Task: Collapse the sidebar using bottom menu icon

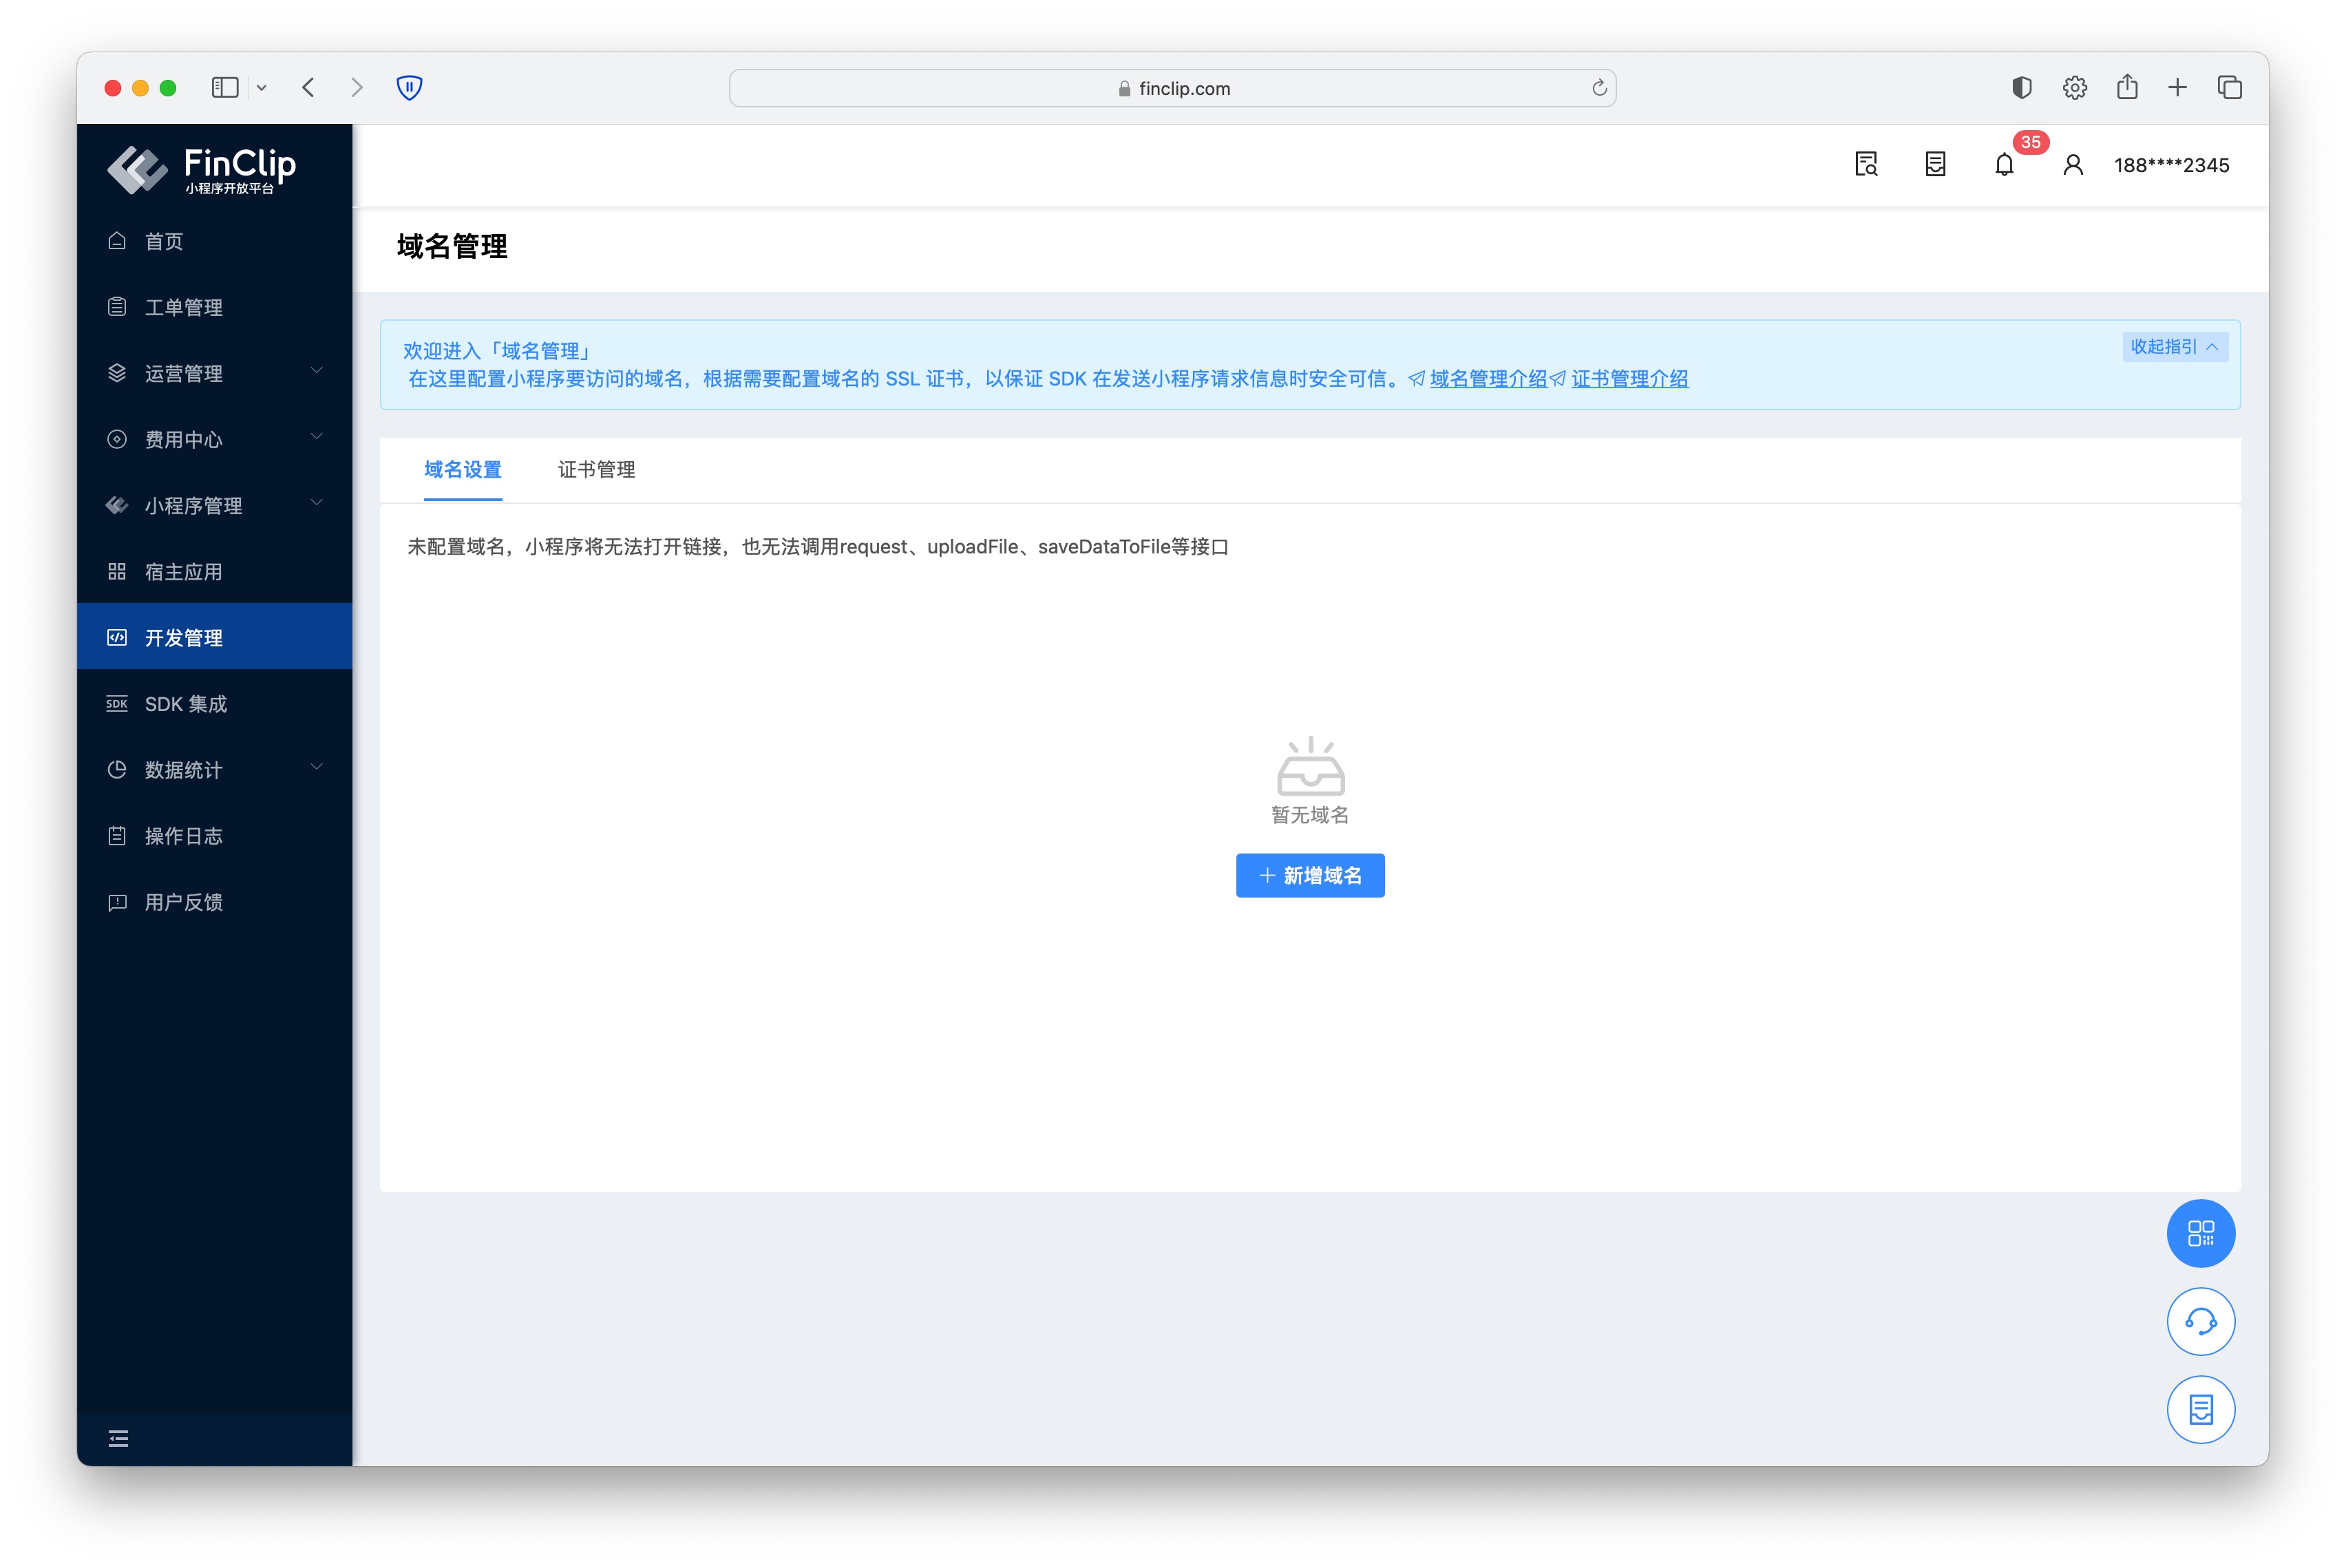Action: 118,1439
